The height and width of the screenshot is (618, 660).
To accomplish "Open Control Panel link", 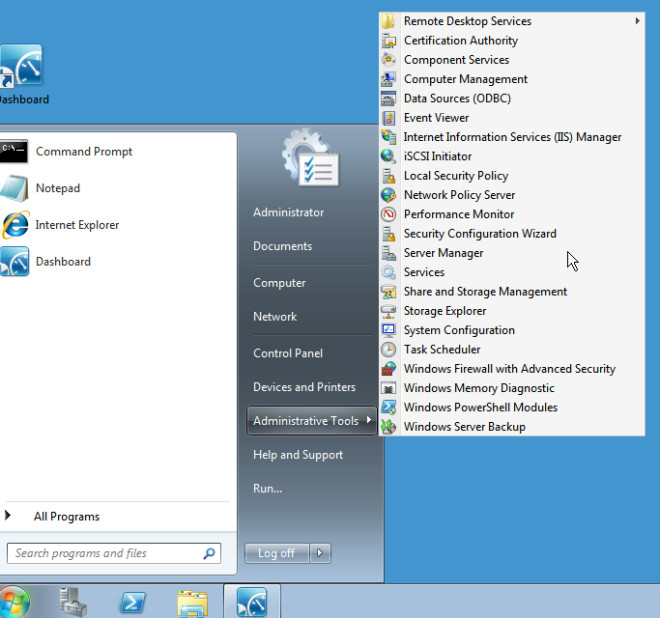I will tap(287, 353).
